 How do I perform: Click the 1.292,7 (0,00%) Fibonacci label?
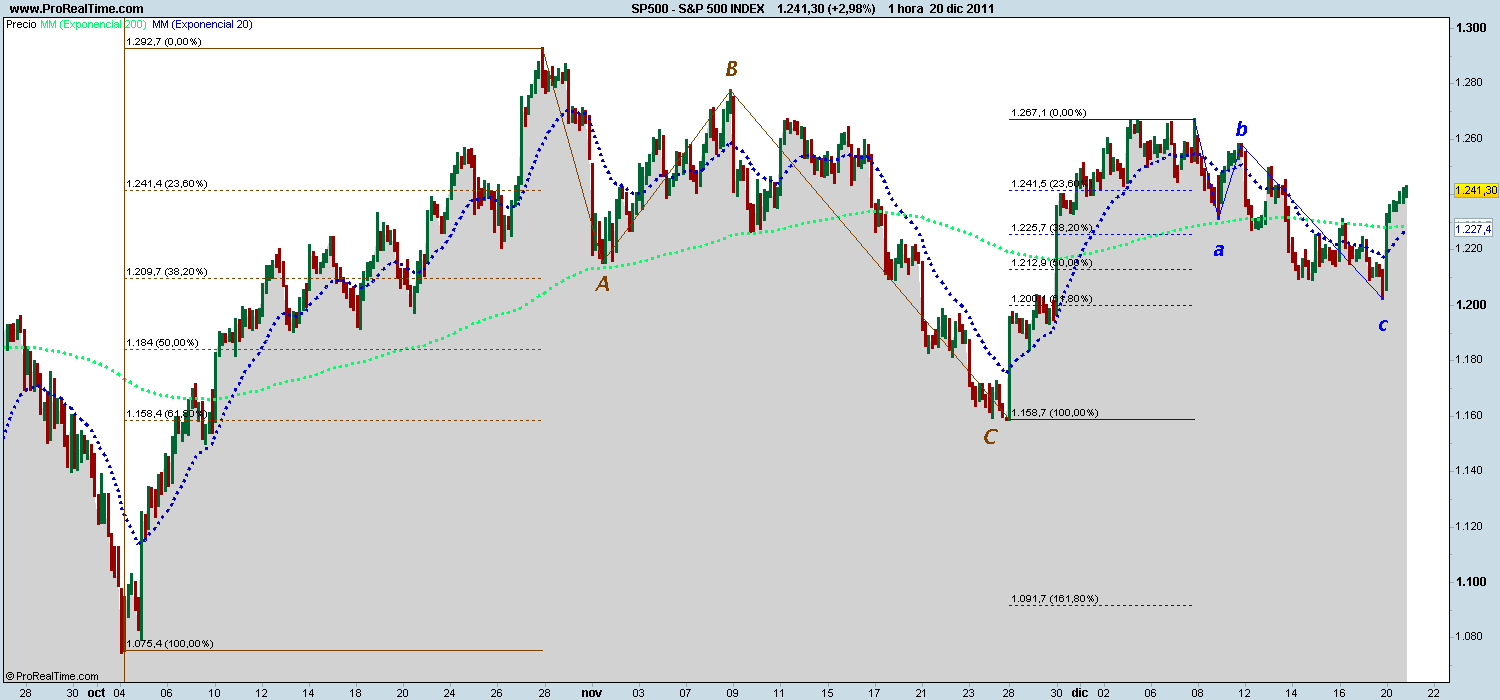click(164, 42)
